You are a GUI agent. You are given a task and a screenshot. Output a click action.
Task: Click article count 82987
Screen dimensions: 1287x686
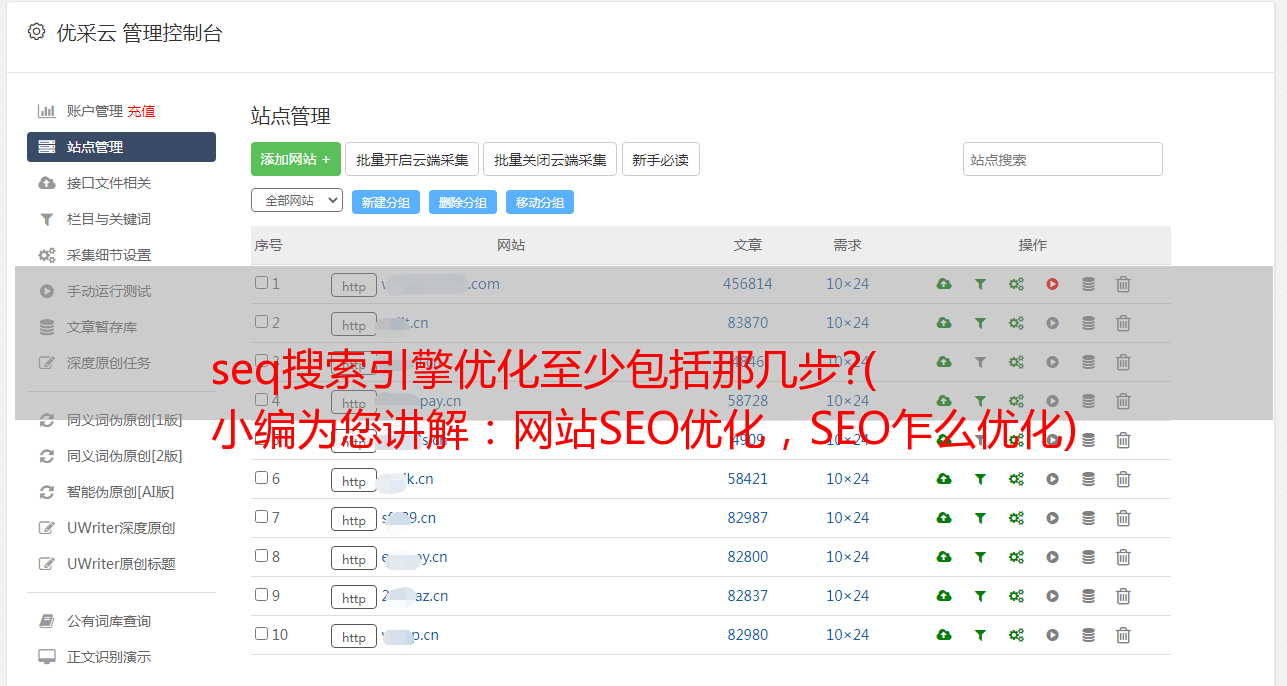point(748,518)
